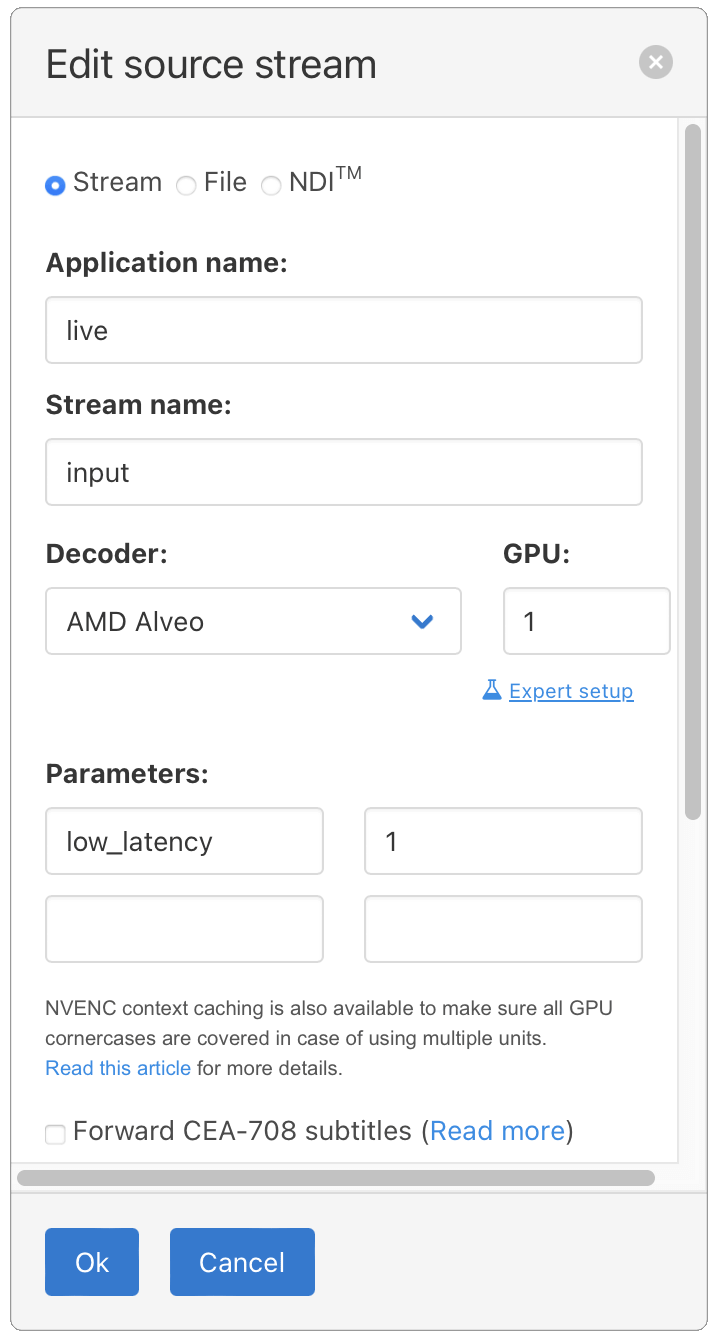Click the blue chevron in the Decoder dropdown

[421, 621]
